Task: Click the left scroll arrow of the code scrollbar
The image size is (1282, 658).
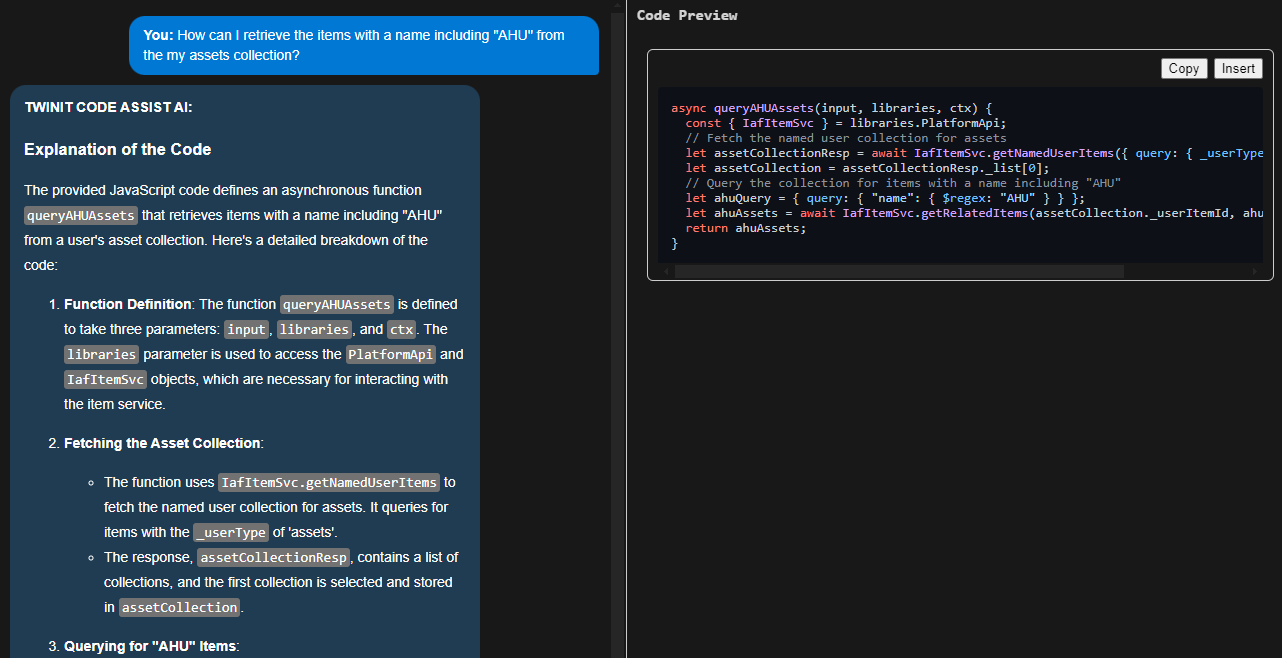Action: (x=666, y=271)
